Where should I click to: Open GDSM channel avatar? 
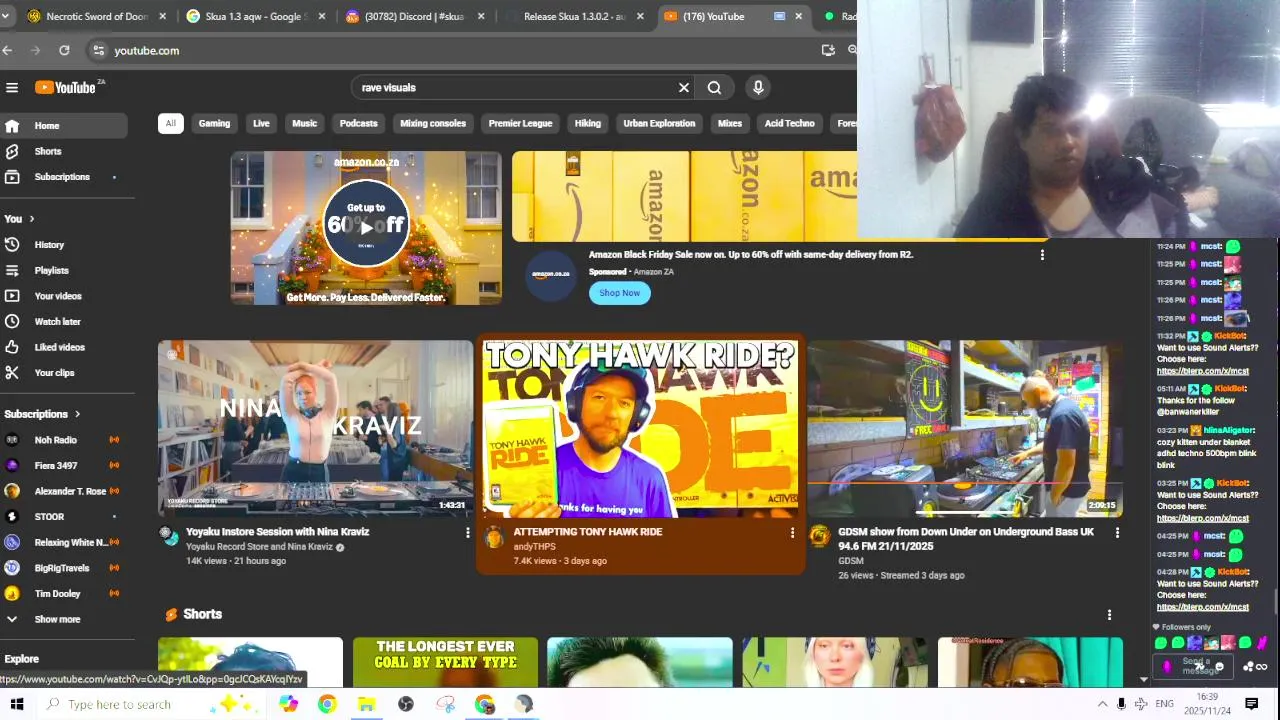pos(819,538)
